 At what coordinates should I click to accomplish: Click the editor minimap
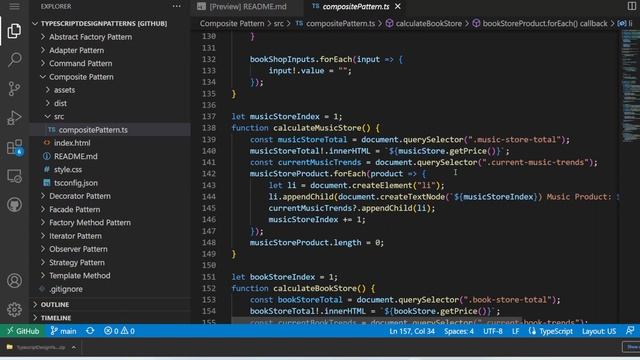pyautogui.click(x=630, y=86)
